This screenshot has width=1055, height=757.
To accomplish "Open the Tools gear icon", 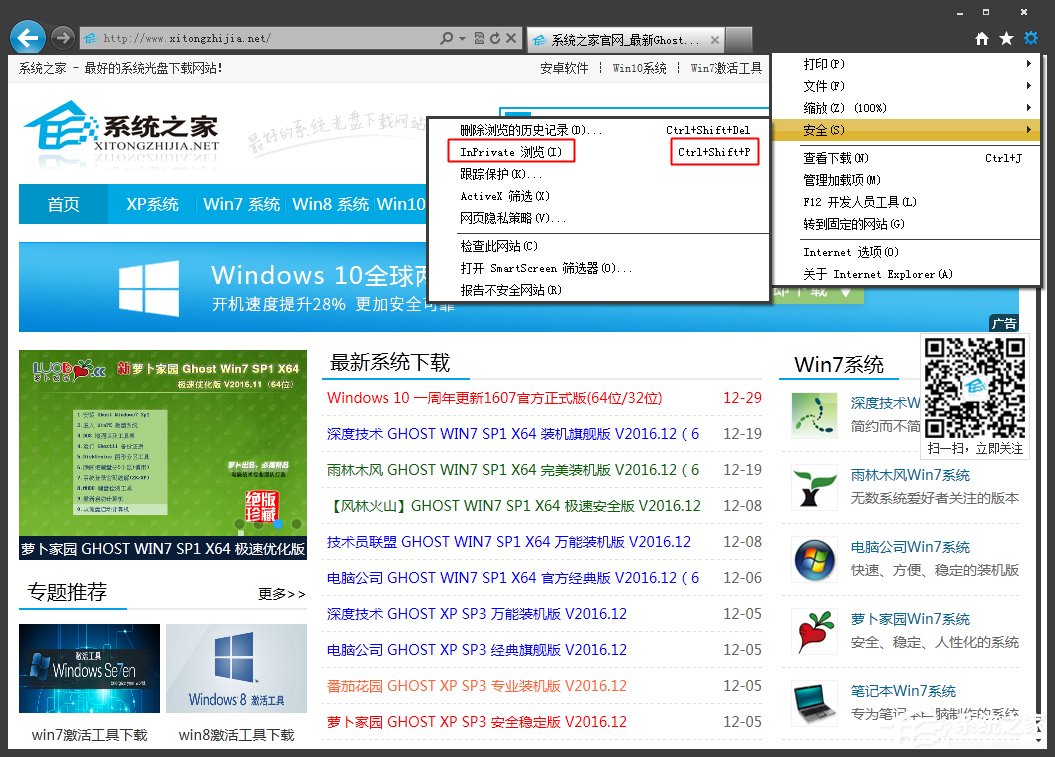I will click(x=1030, y=37).
